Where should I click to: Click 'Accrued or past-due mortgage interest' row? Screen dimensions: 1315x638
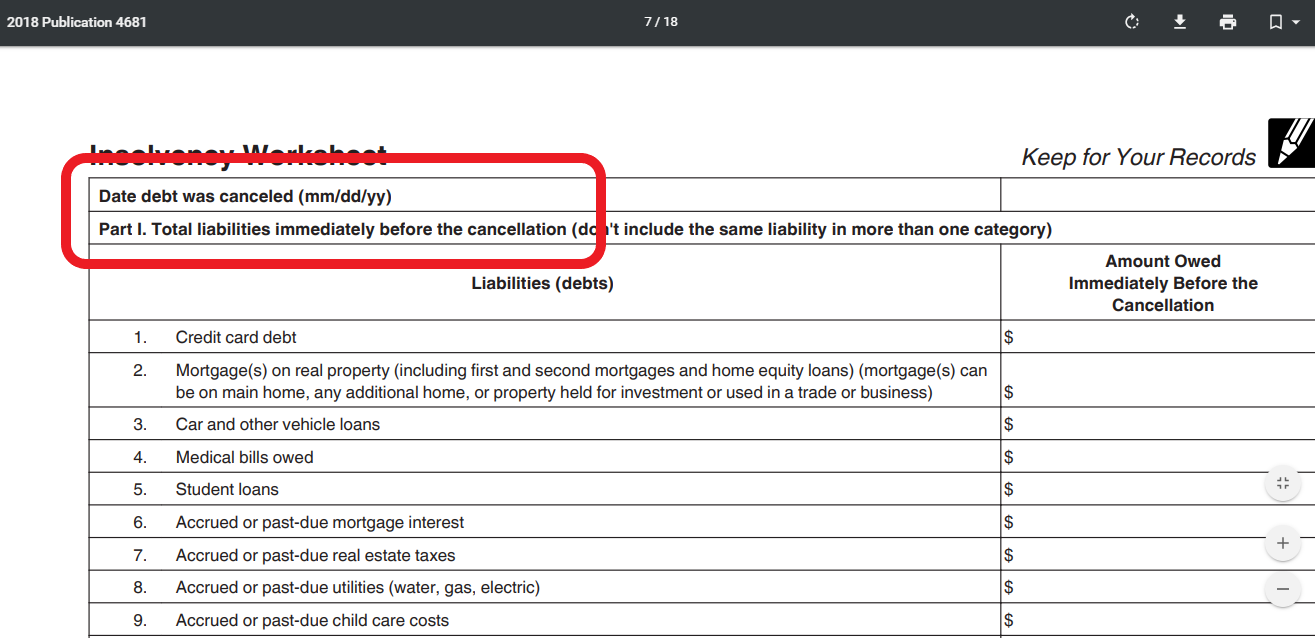coord(545,522)
